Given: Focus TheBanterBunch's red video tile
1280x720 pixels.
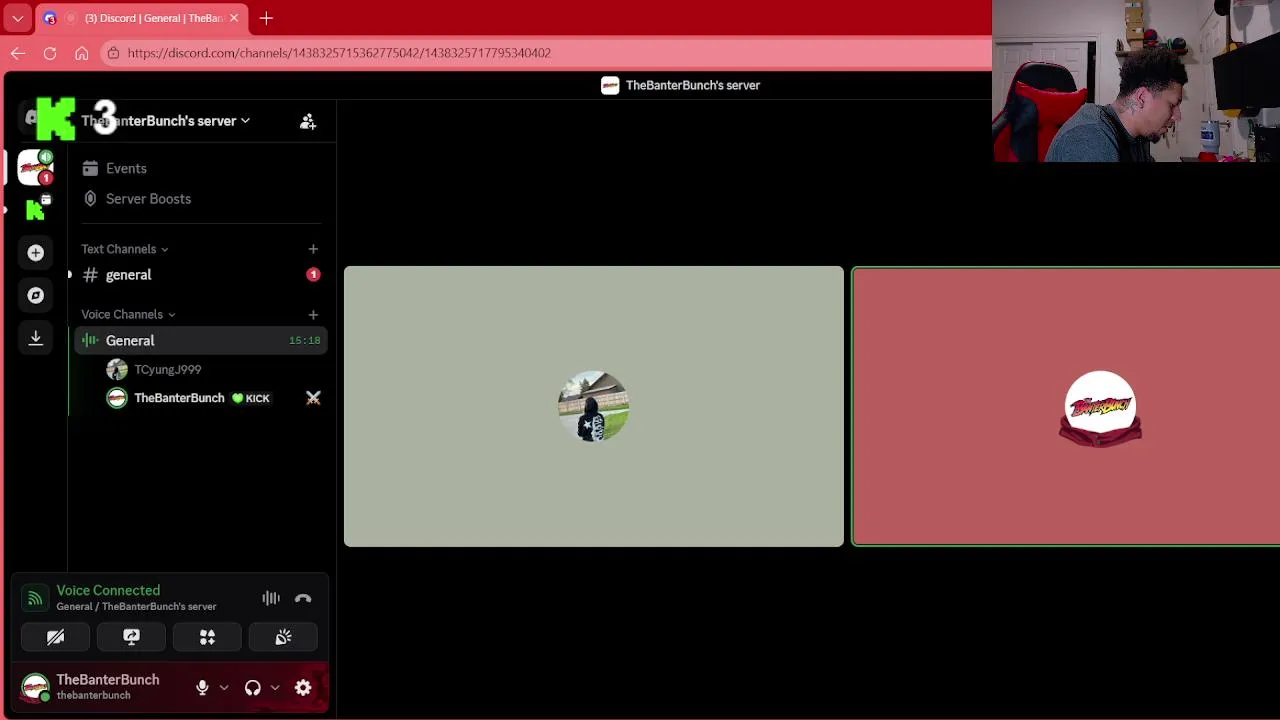Looking at the screenshot, I should coord(1066,406).
